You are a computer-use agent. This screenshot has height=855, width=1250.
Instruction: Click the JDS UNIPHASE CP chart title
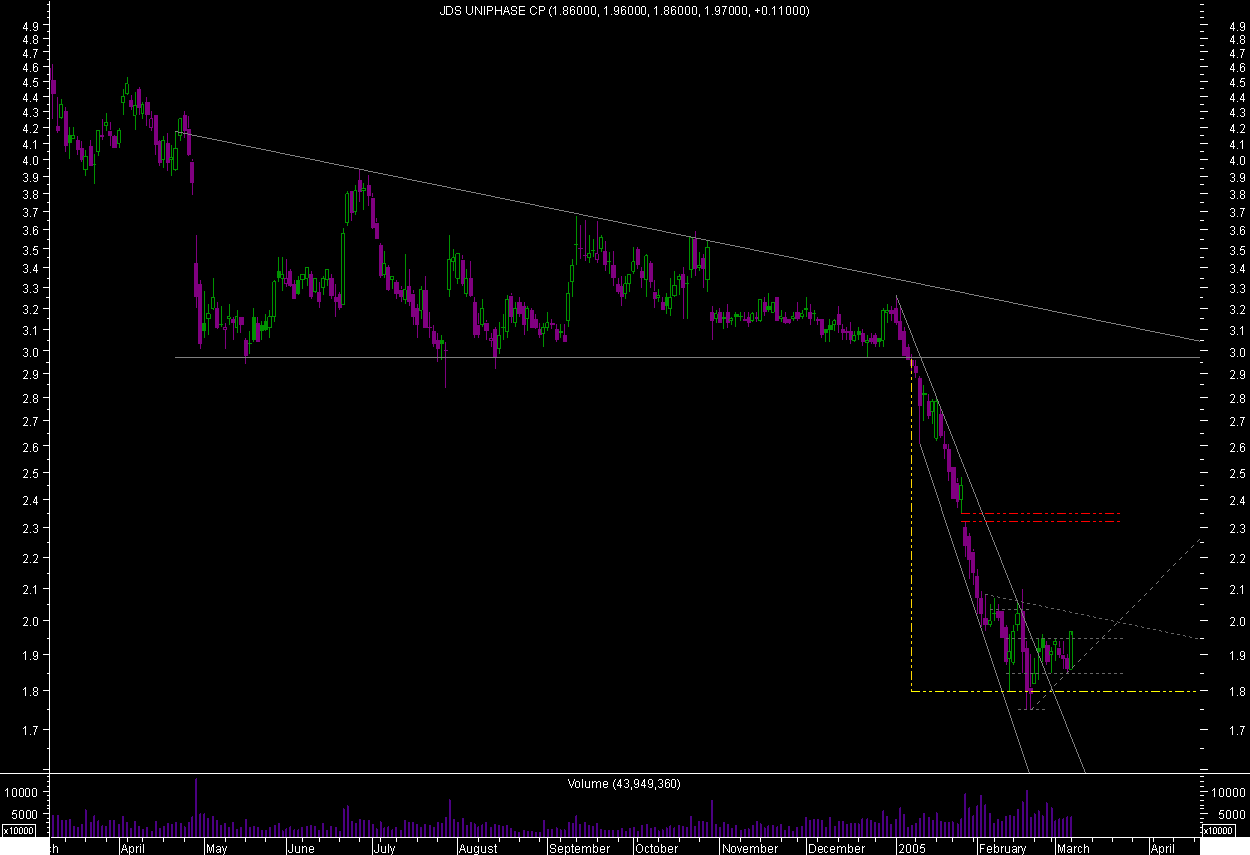[624, 11]
